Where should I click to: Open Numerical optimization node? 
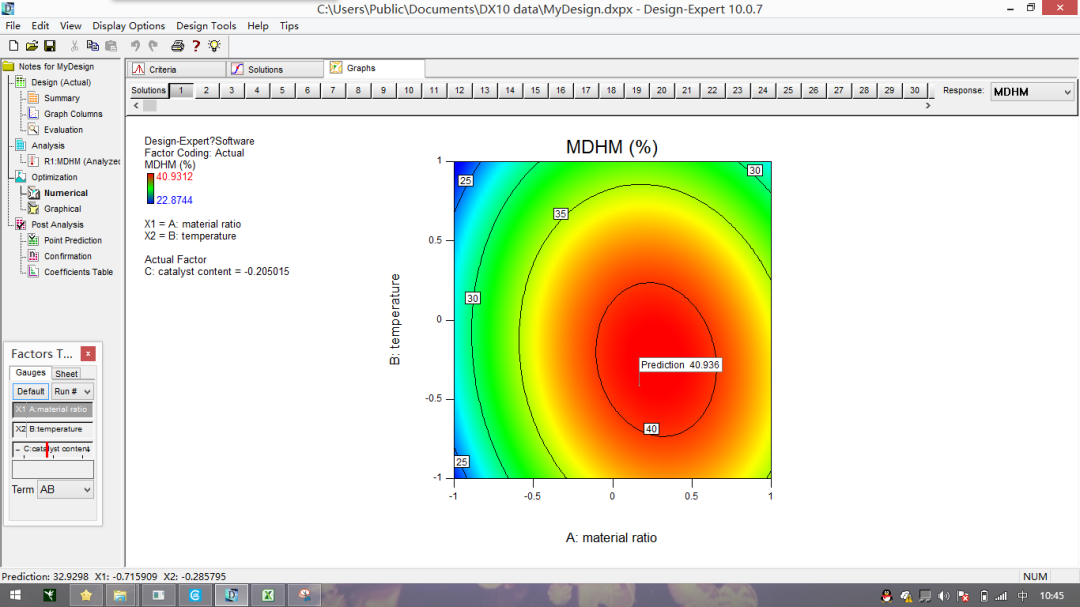(x=65, y=194)
